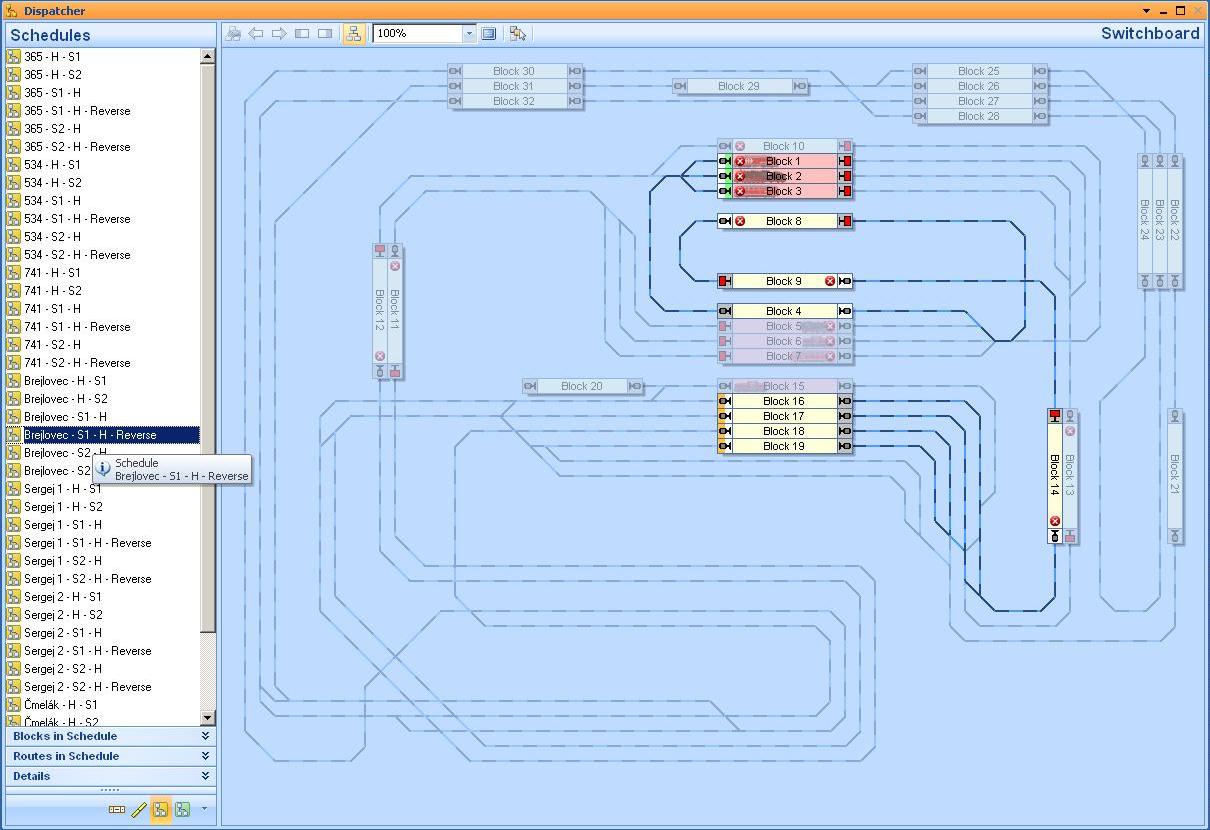Click the back arrow toolbar icon
Screen dimensions: 1210x830
click(256, 33)
